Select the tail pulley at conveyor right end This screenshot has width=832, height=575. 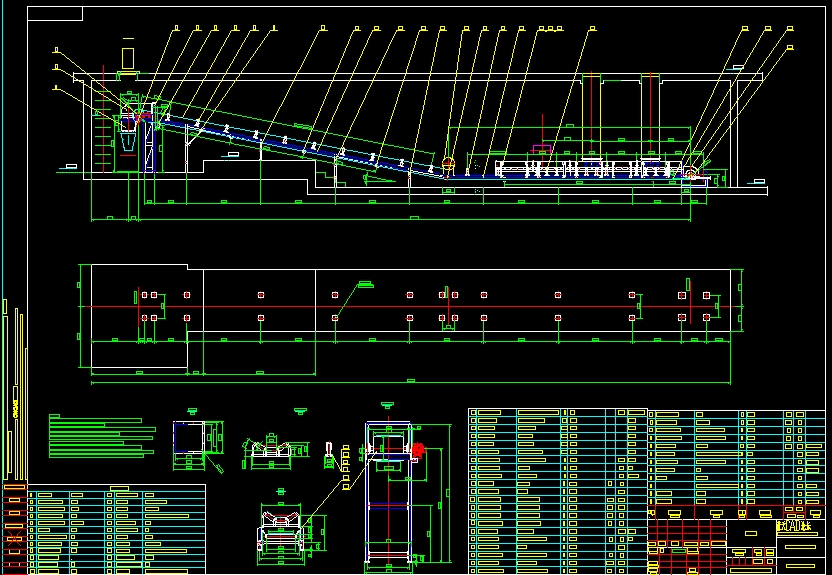point(689,173)
